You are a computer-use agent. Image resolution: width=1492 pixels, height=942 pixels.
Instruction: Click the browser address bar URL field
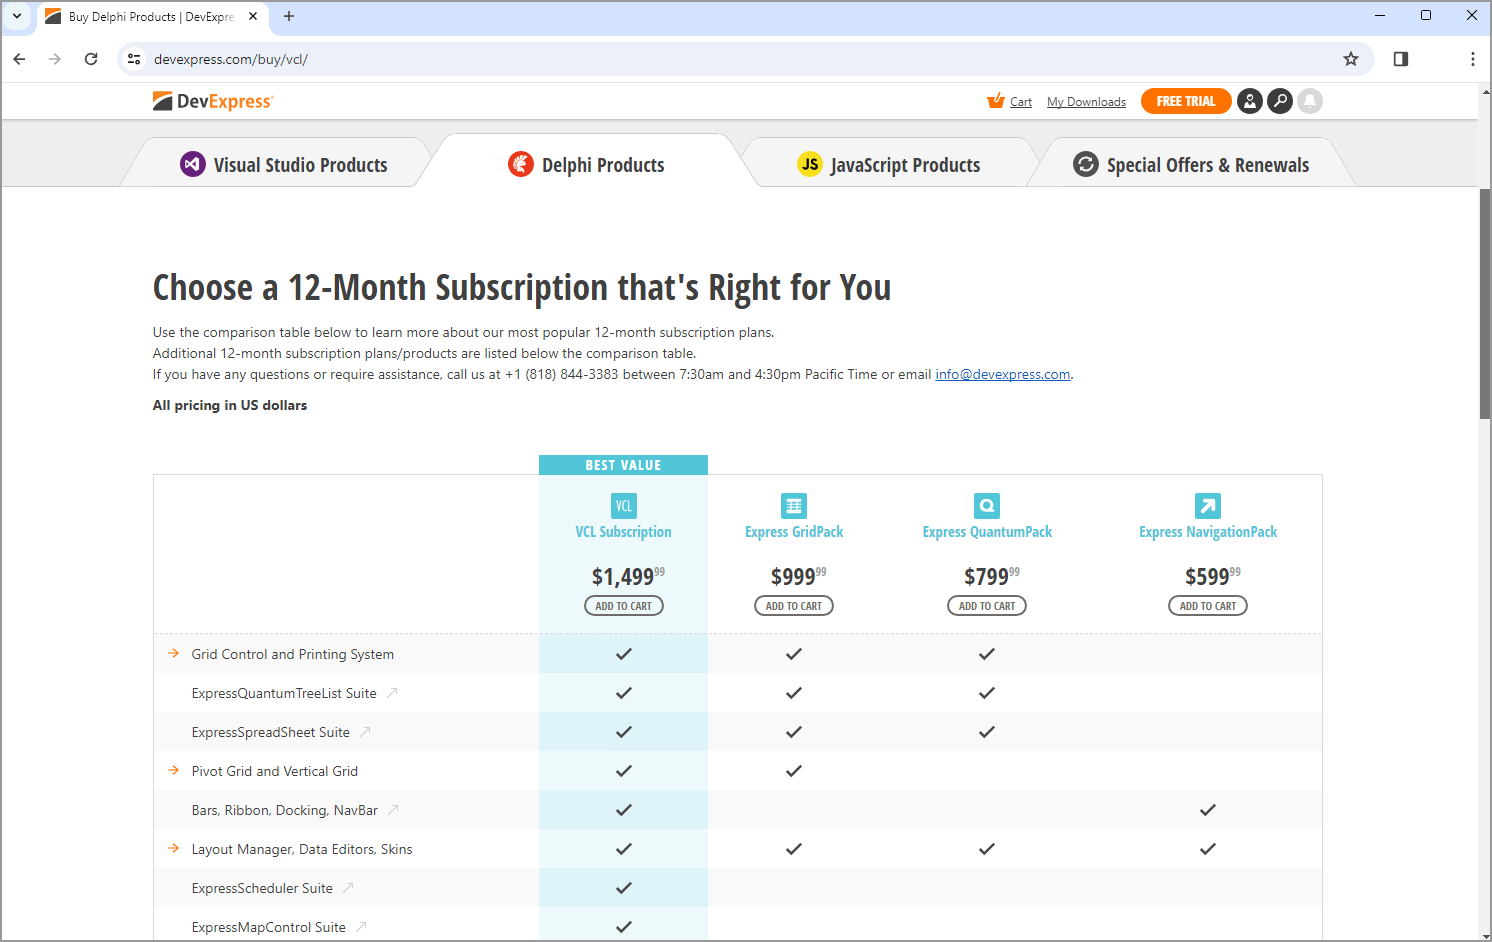(x=700, y=59)
